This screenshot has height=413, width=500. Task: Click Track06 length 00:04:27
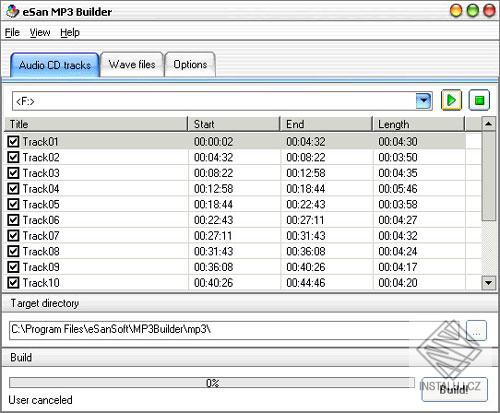[398, 220]
